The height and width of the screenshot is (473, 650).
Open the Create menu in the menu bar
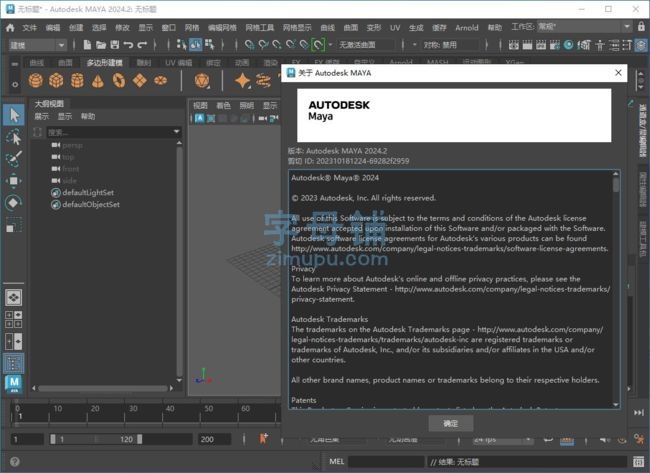[76, 28]
